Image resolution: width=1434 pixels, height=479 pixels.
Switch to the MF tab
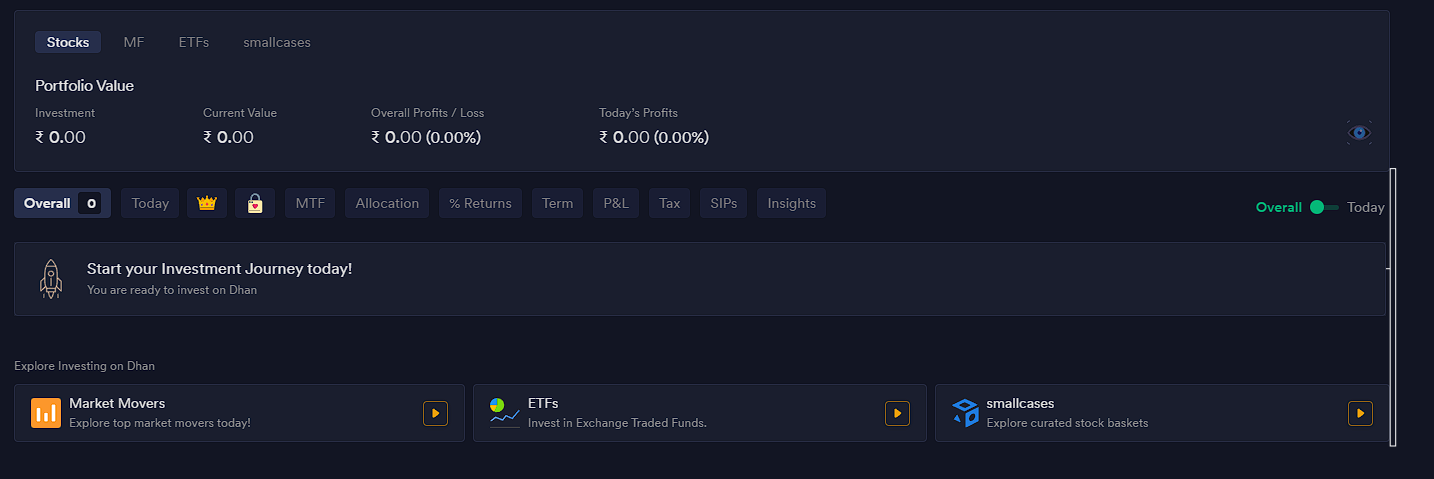pos(134,42)
